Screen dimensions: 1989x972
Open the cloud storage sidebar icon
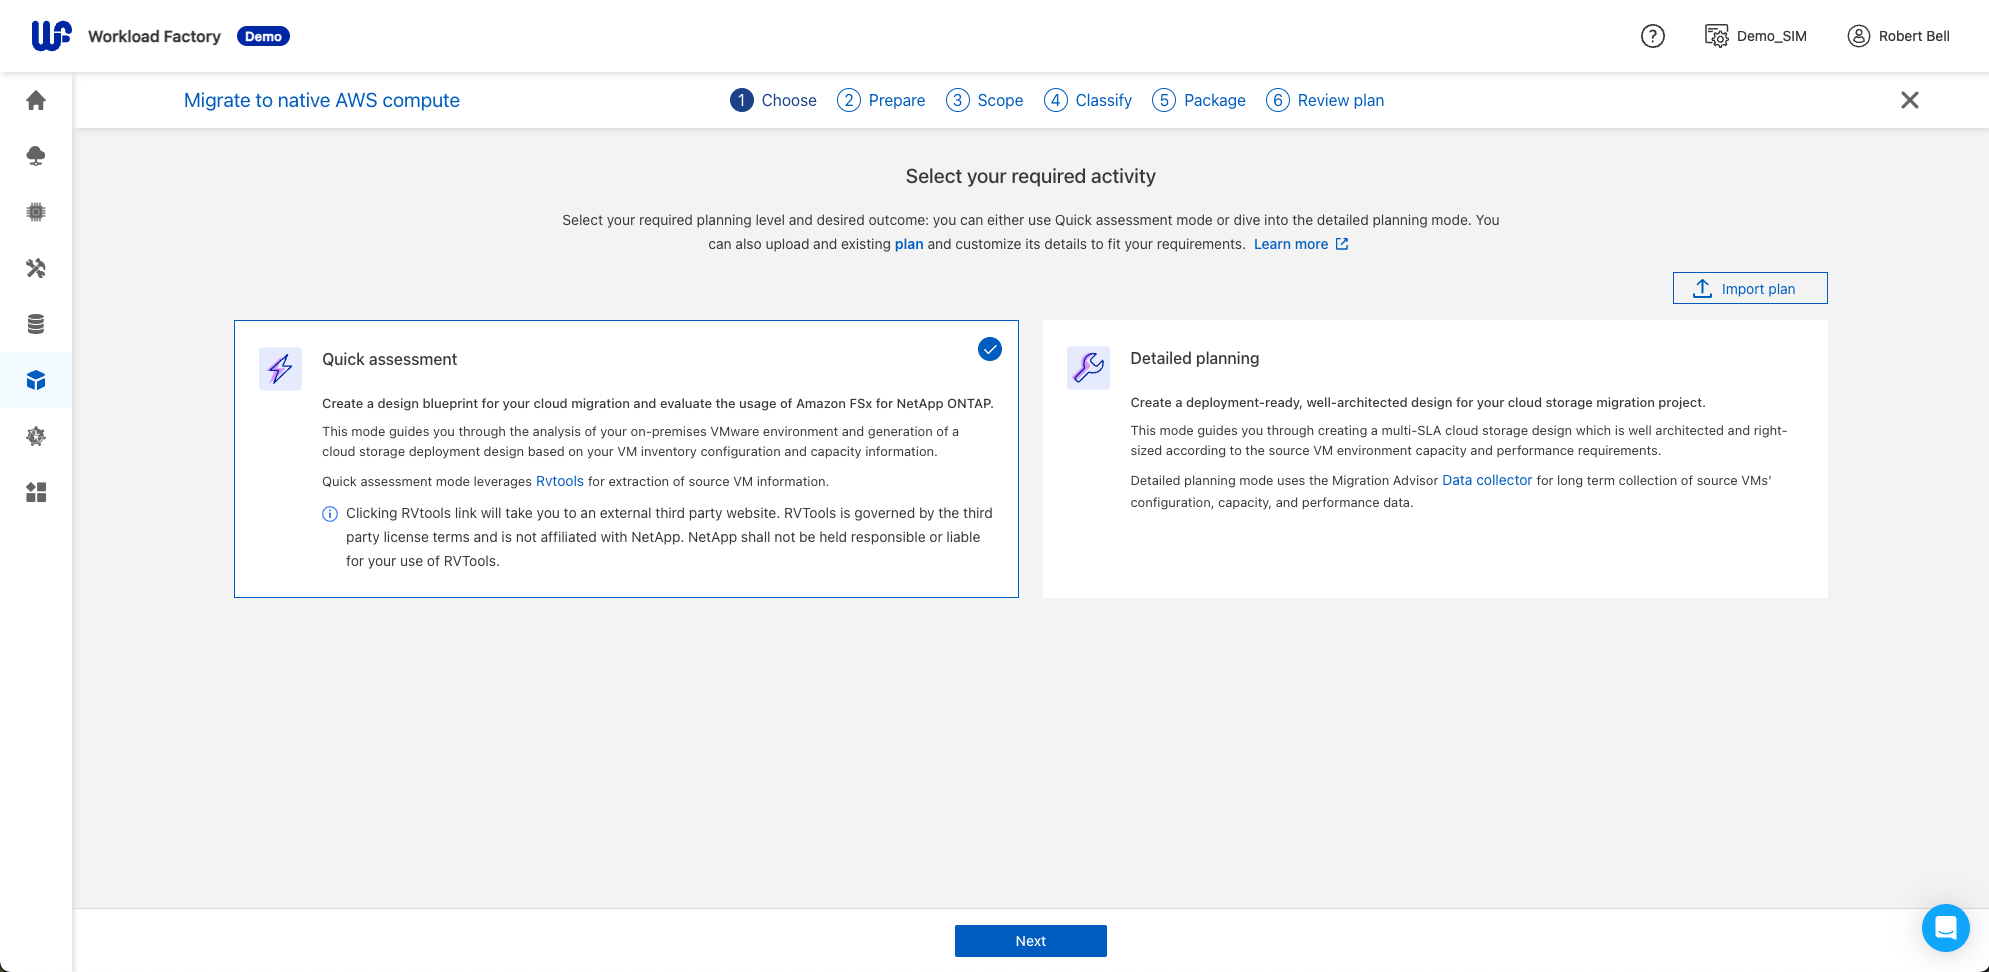tap(36, 156)
